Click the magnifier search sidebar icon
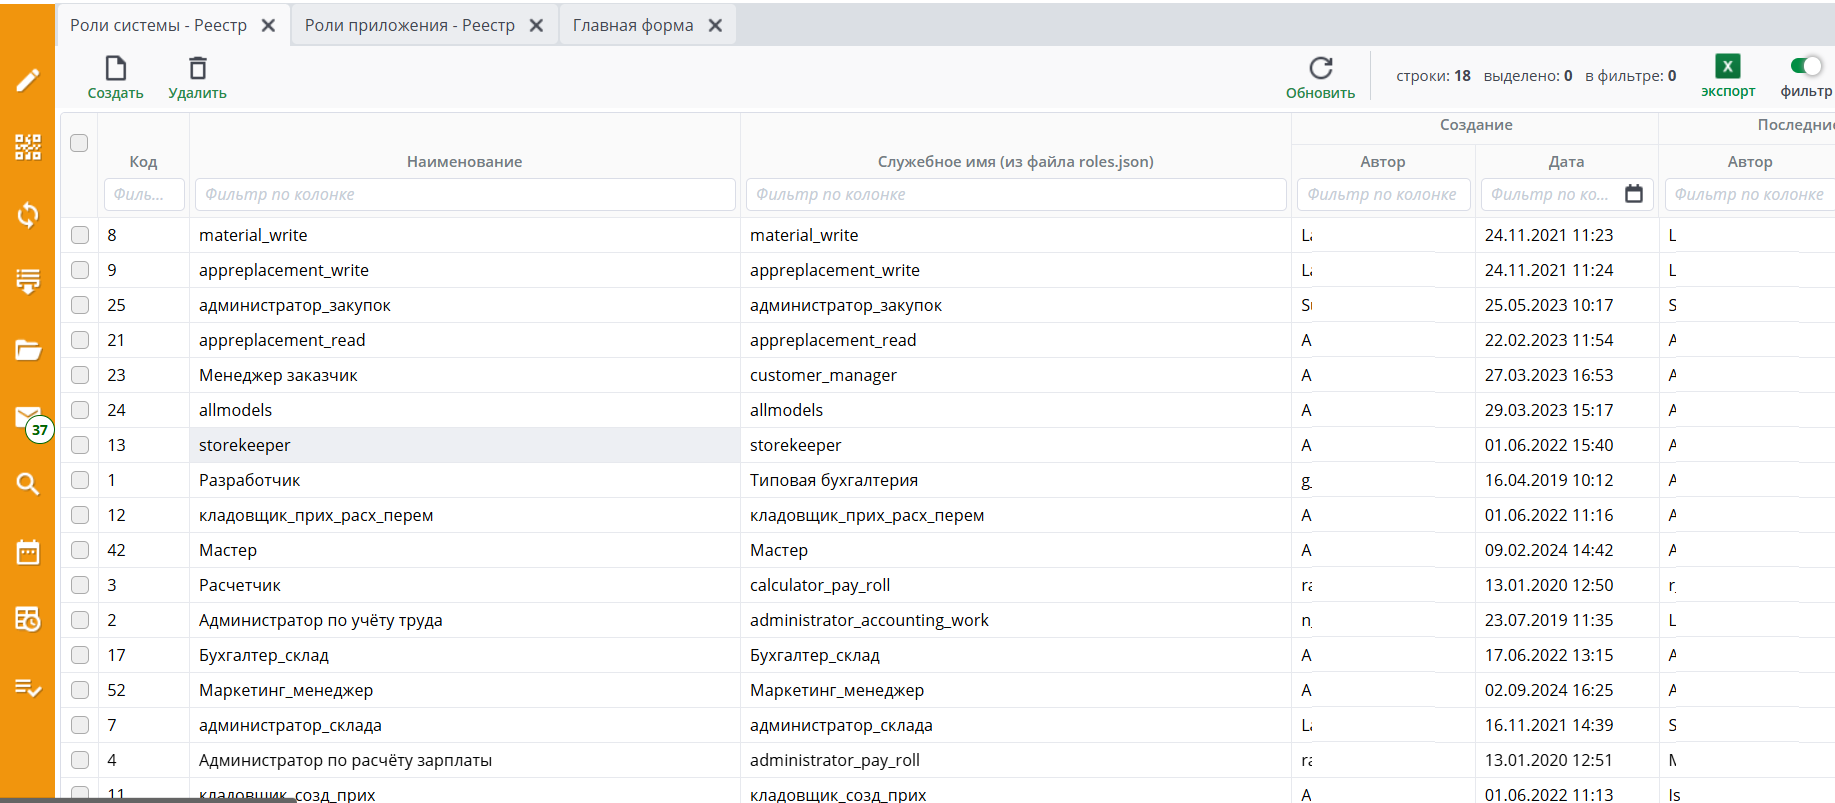The width and height of the screenshot is (1835, 803). tap(28, 484)
